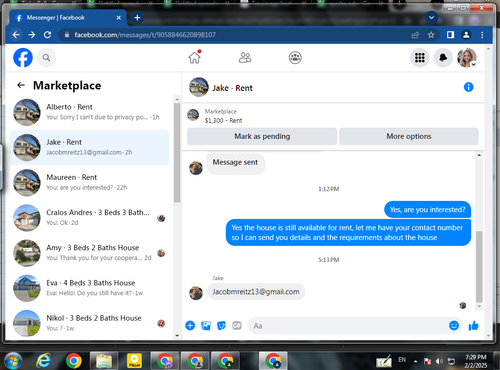500x370 pixels.
Task: Choose a GIF icon in composer
Action: click(x=237, y=325)
